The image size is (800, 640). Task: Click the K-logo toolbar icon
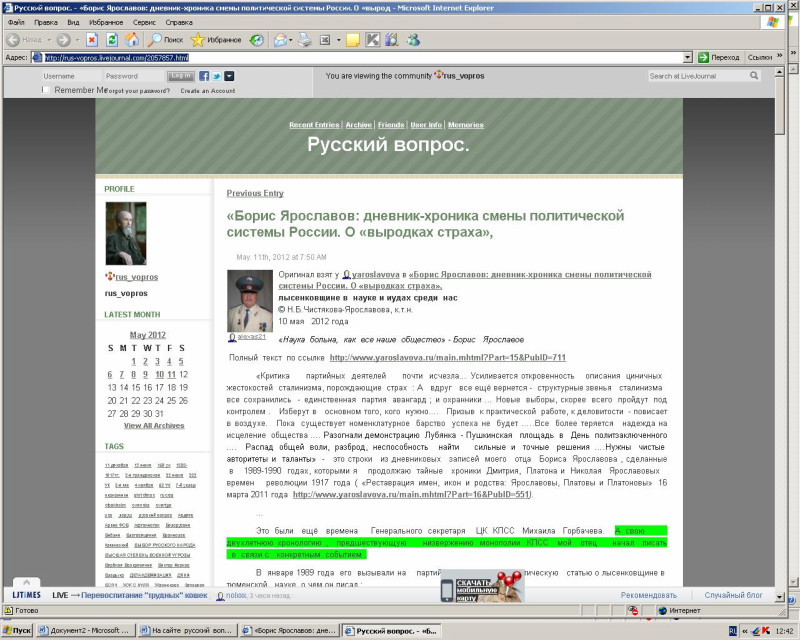372,40
